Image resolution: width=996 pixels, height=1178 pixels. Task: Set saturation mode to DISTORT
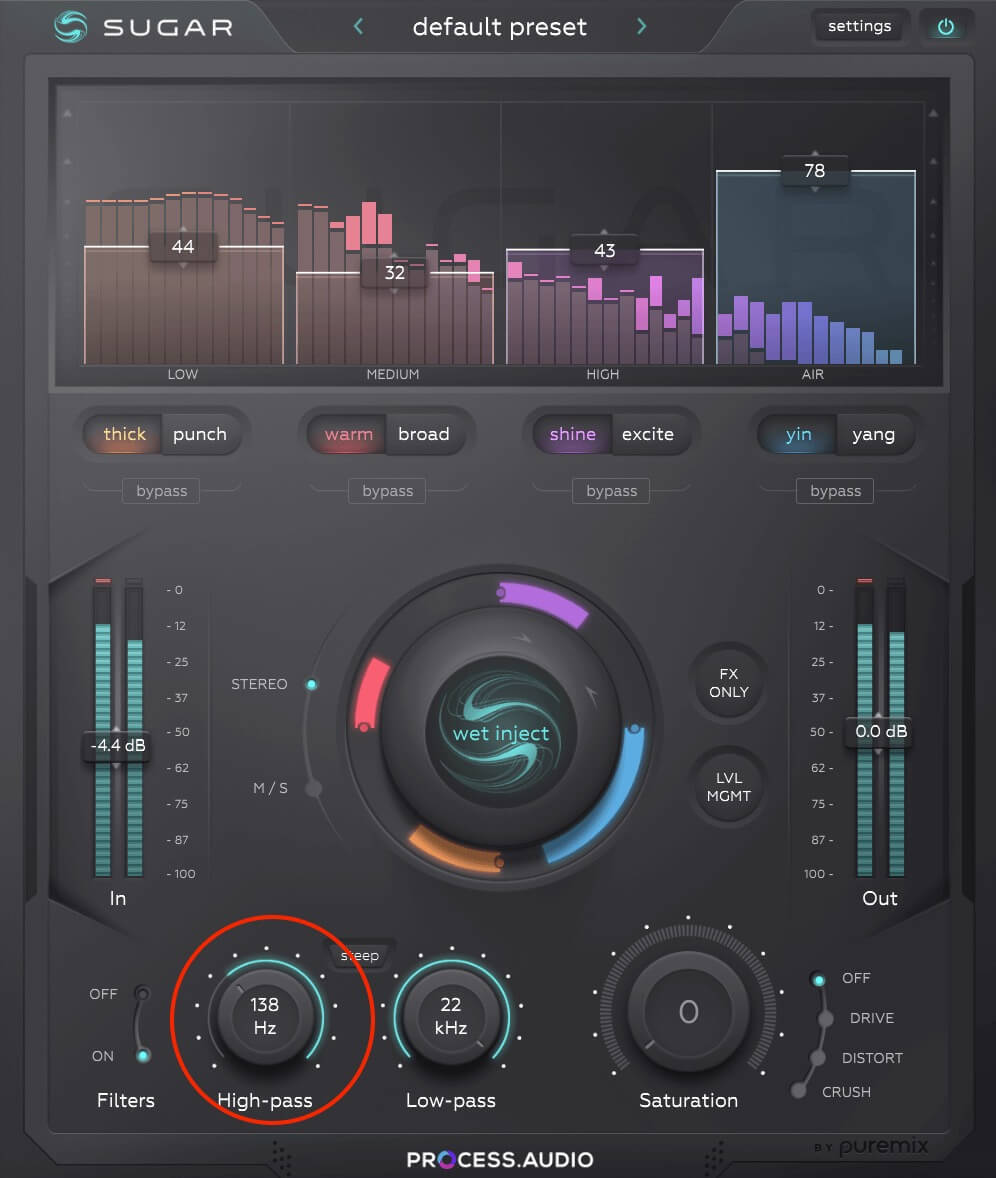click(816, 1058)
